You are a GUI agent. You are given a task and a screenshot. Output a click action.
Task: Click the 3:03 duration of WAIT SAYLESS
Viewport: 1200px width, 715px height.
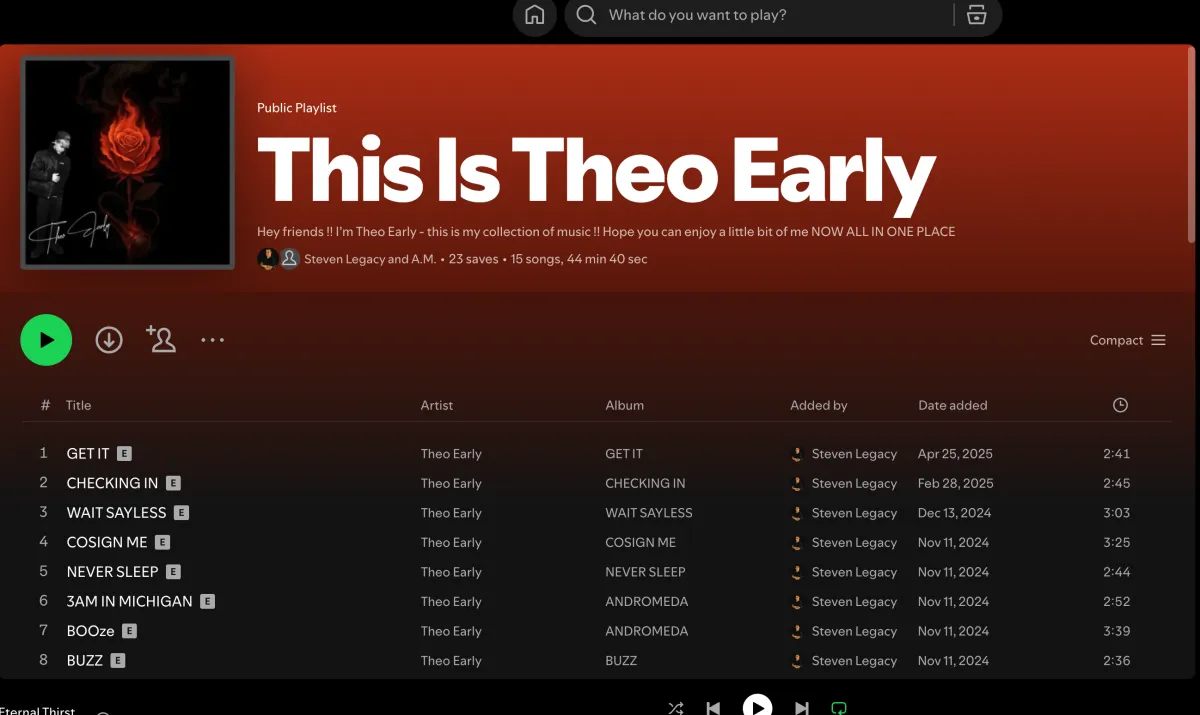point(1116,513)
